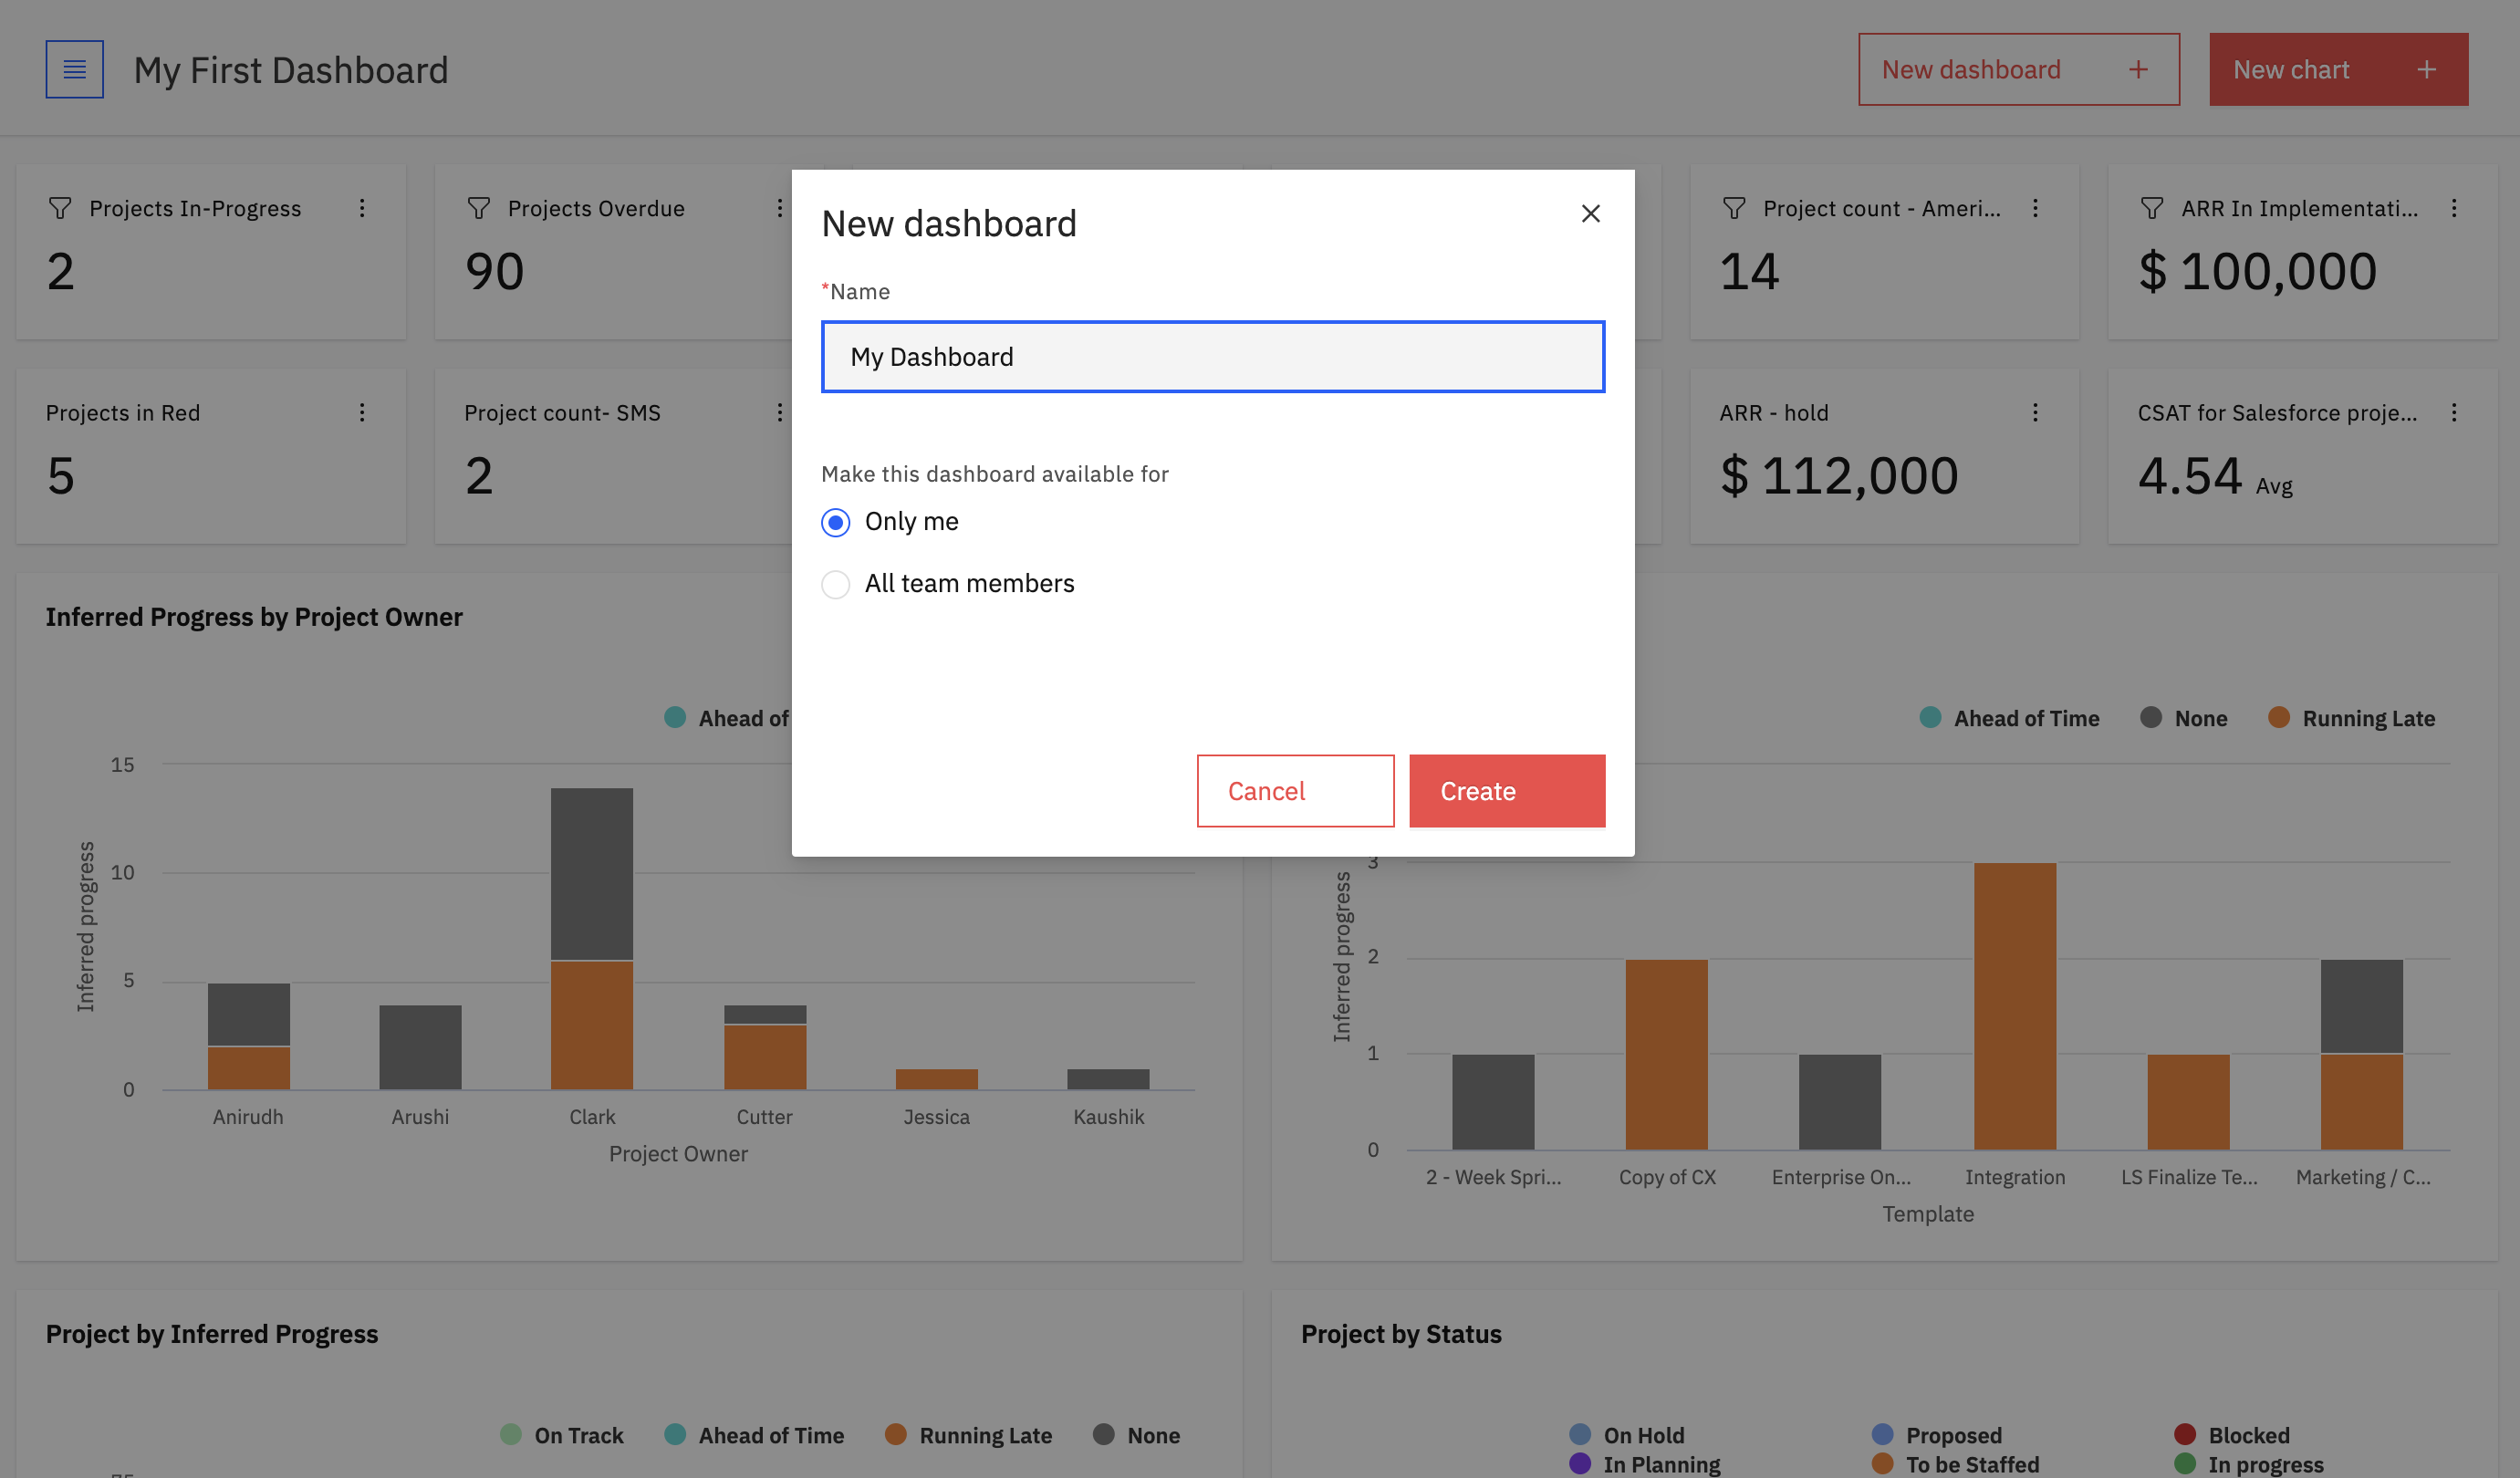Viewport: 2520px width, 1478px height.
Task: Open kebab menu on Projects In-Progress card
Action: coord(362,208)
